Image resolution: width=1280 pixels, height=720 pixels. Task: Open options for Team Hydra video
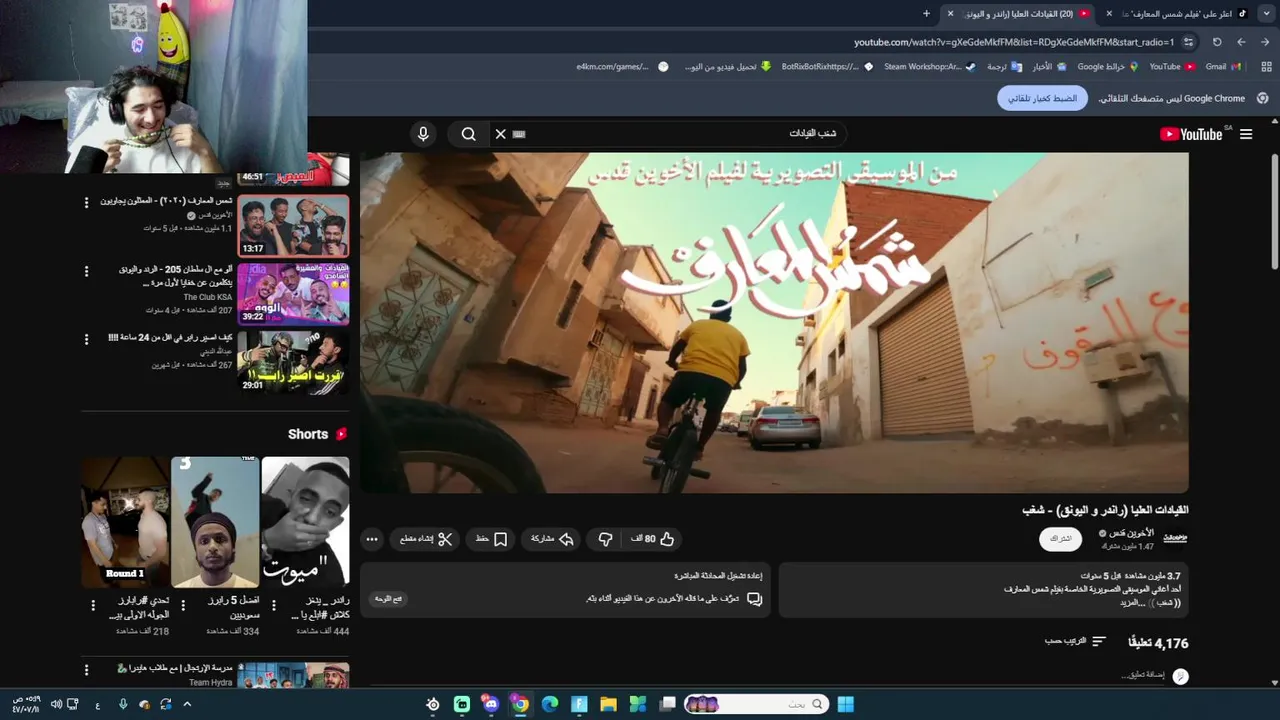point(86,670)
